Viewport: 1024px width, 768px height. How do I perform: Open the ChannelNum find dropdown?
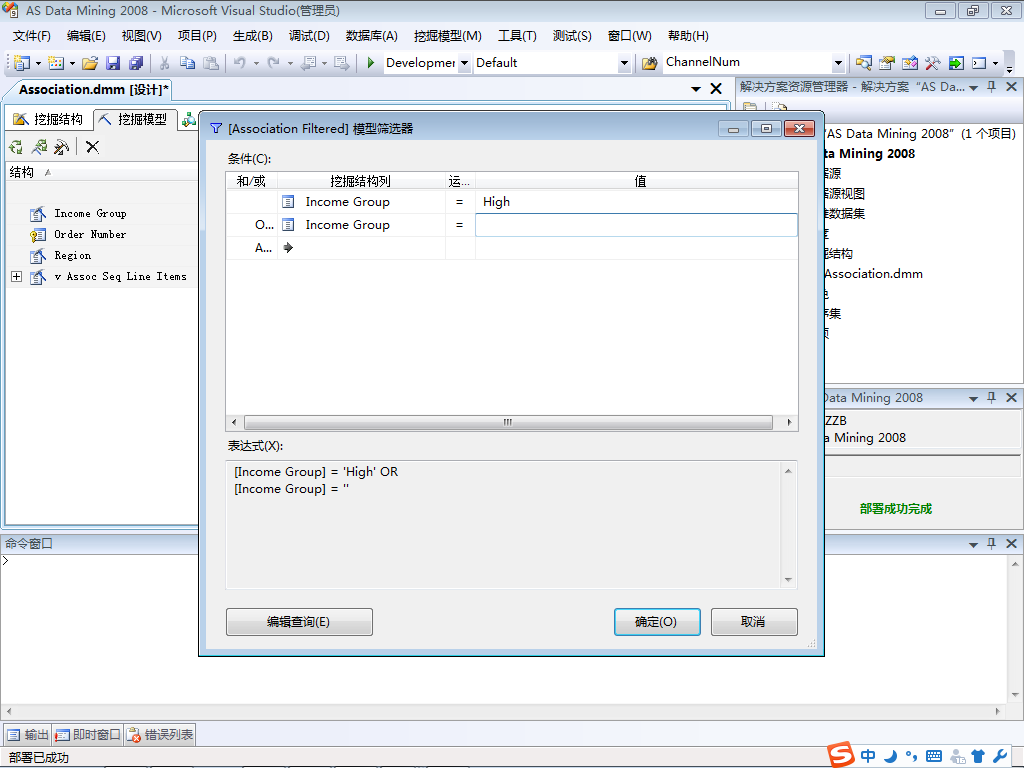coord(839,63)
